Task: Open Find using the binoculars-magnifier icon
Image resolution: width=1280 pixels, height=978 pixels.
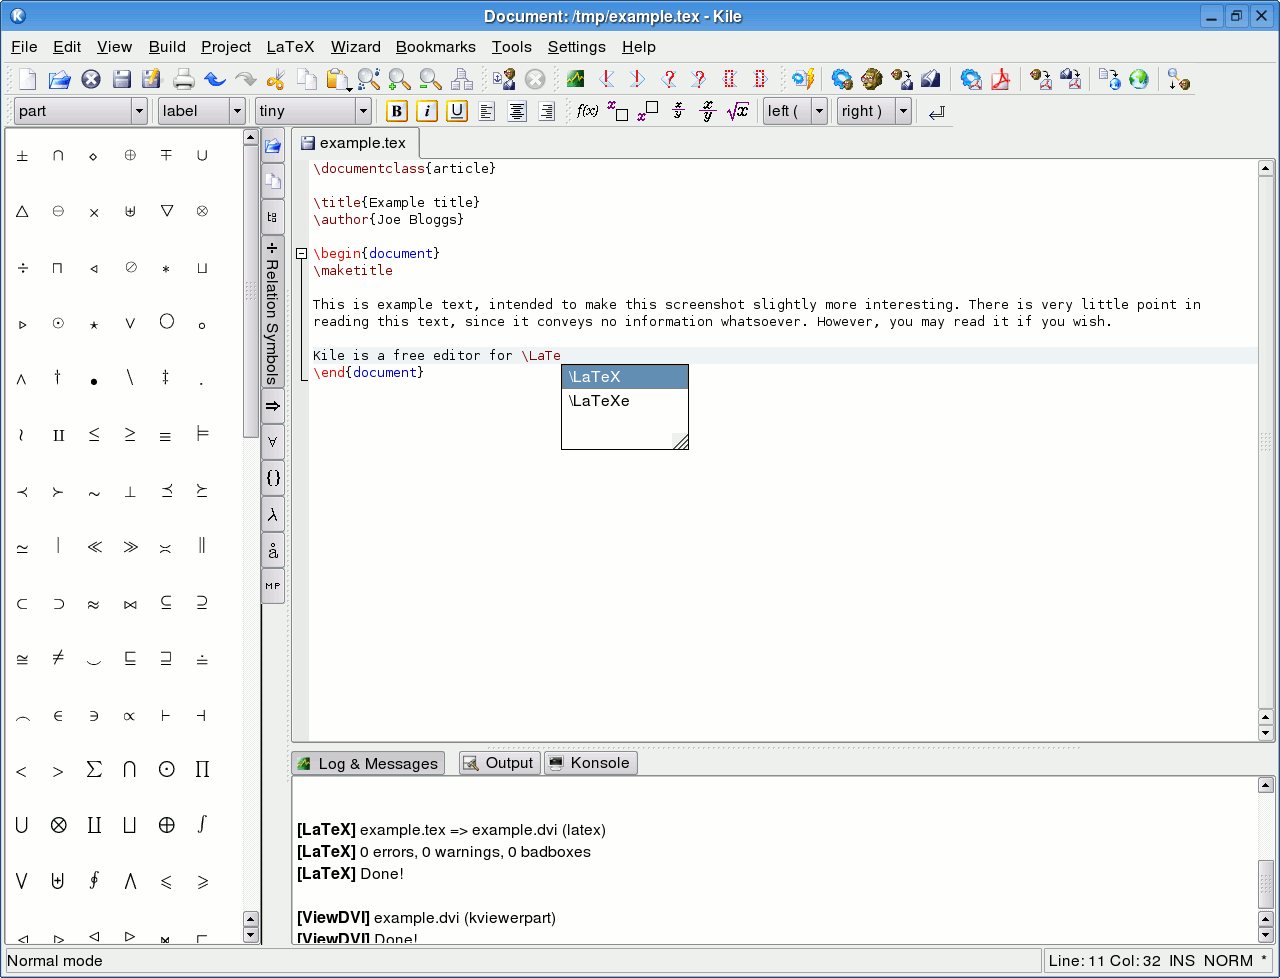Action: coord(369,79)
